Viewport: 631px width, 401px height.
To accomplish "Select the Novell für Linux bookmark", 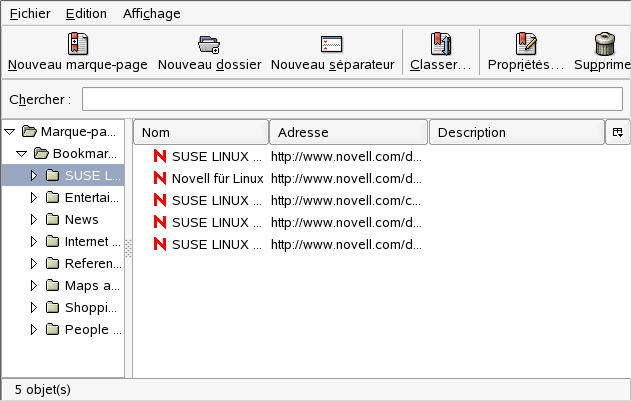I will coord(217,178).
